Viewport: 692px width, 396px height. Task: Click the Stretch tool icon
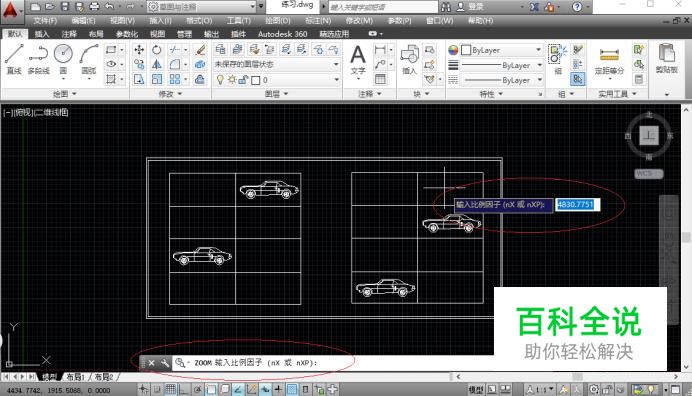[x=139, y=79]
